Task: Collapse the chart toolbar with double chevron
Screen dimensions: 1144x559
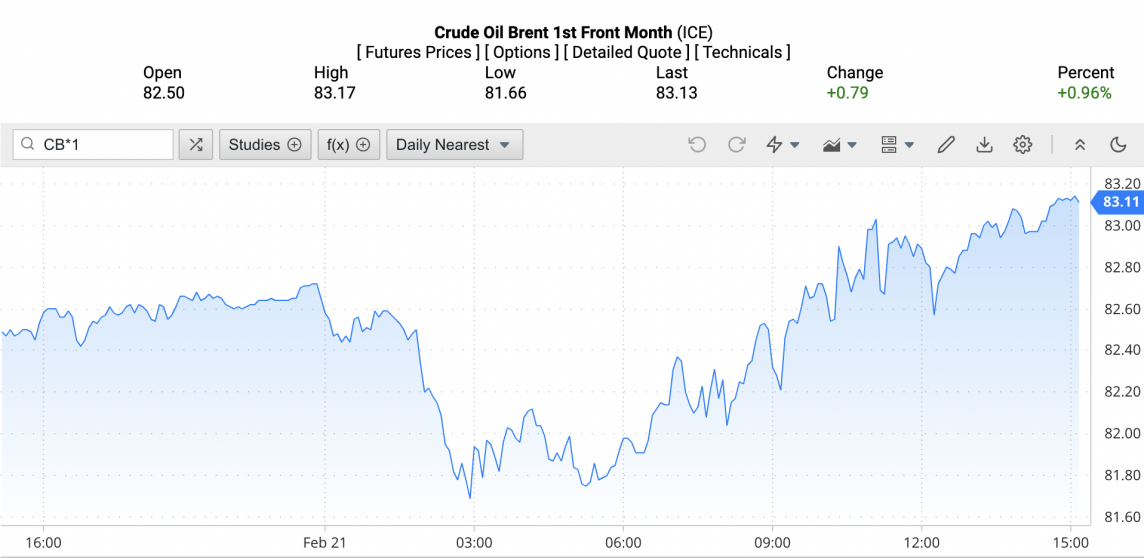Action: (x=1080, y=145)
